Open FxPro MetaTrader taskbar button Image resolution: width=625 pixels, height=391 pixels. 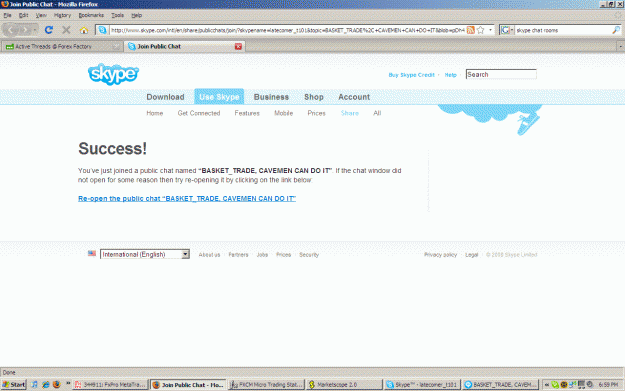point(110,385)
